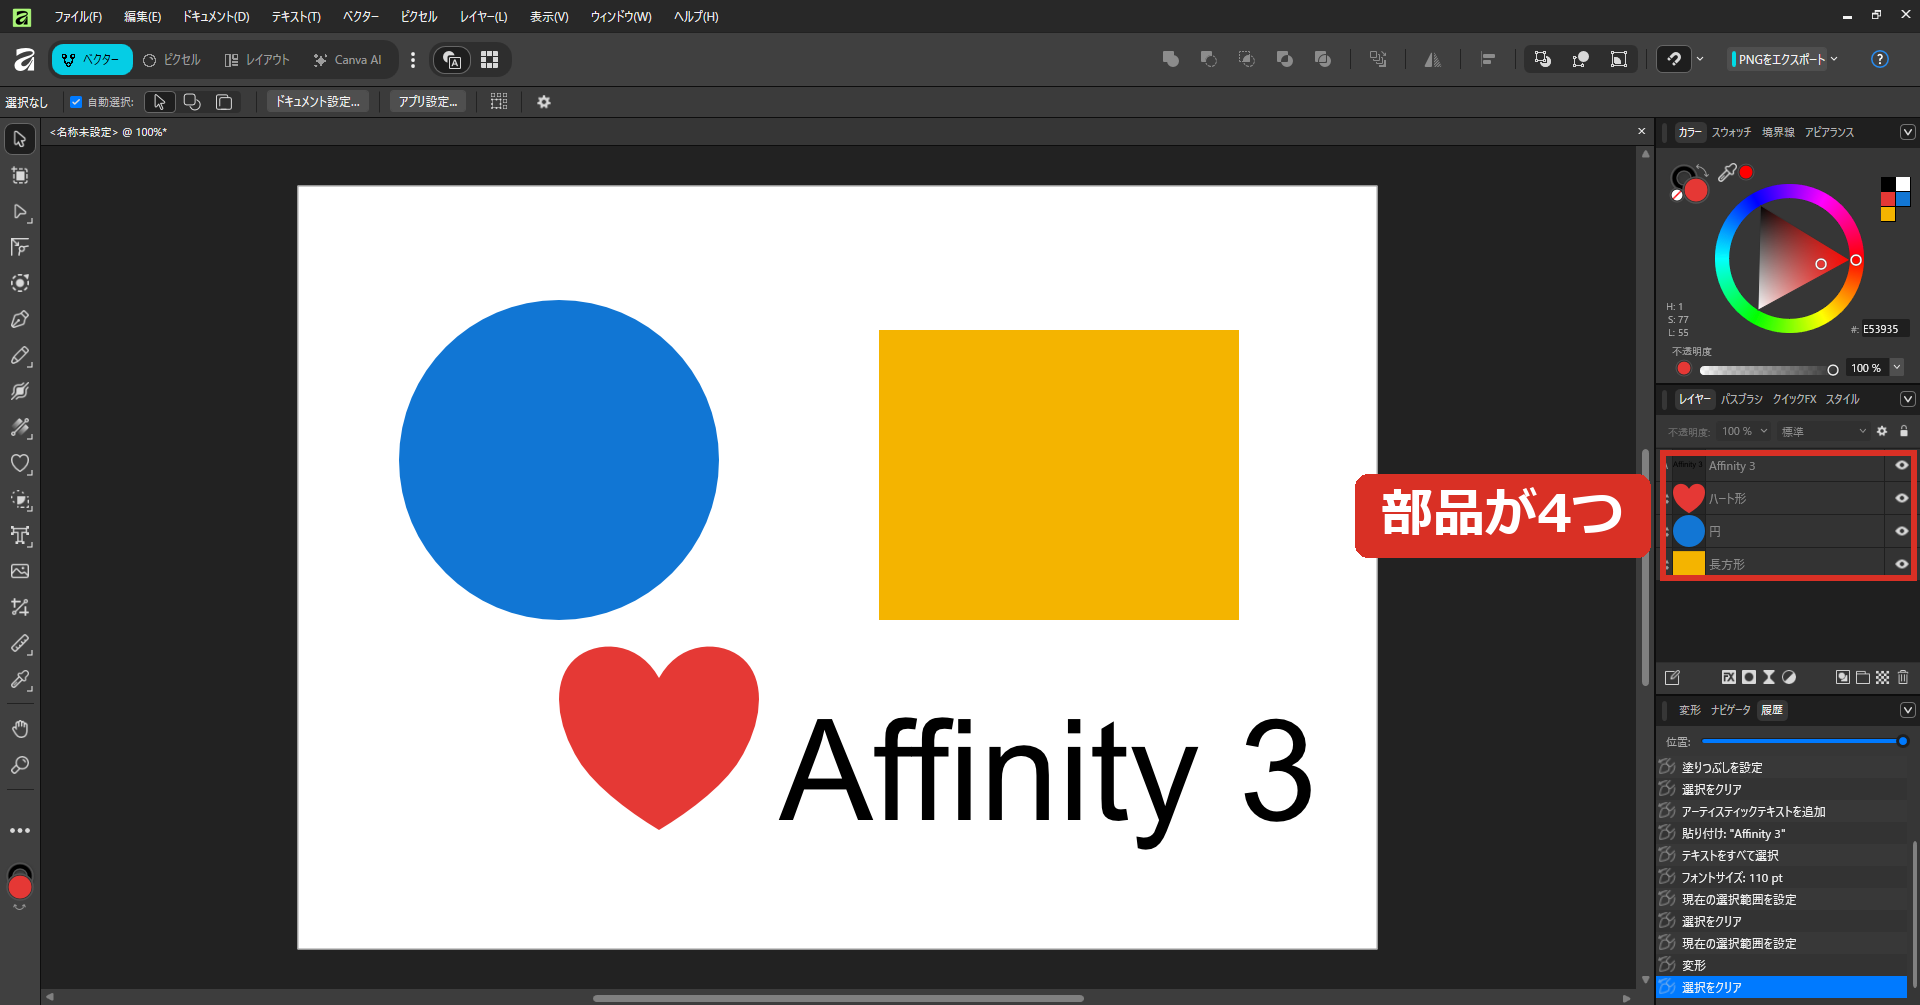Screen dimensions: 1920x1005
Task: Hide the 長方形 layer
Action: point(1902,564)
